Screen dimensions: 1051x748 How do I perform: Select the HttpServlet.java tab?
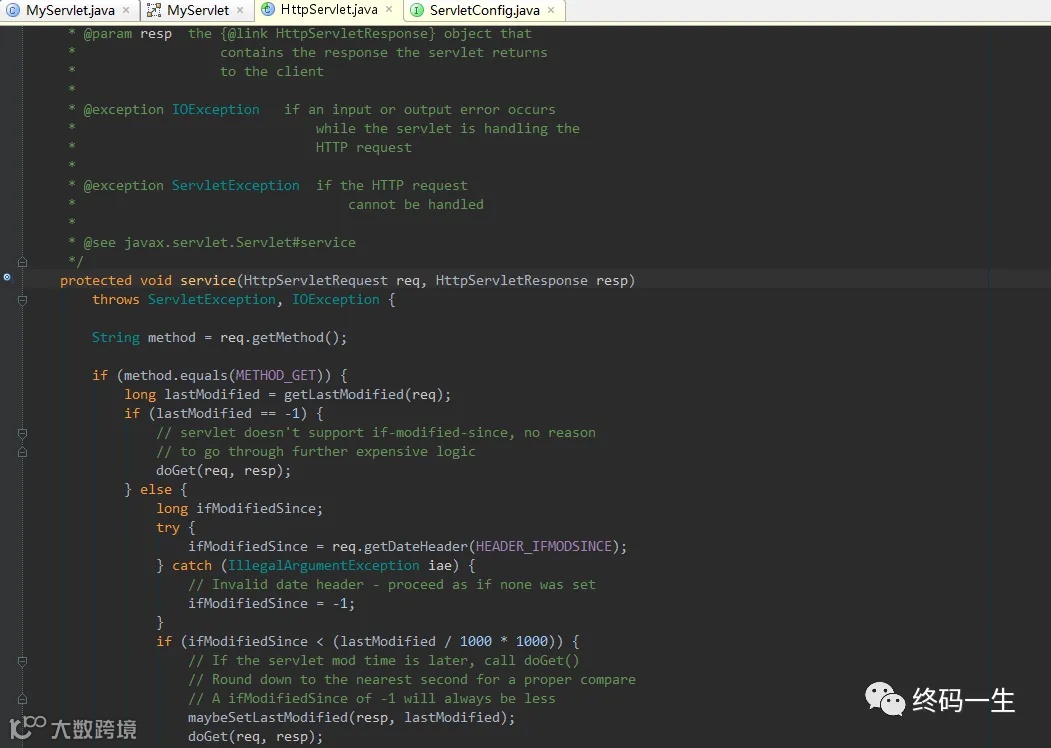328,9
